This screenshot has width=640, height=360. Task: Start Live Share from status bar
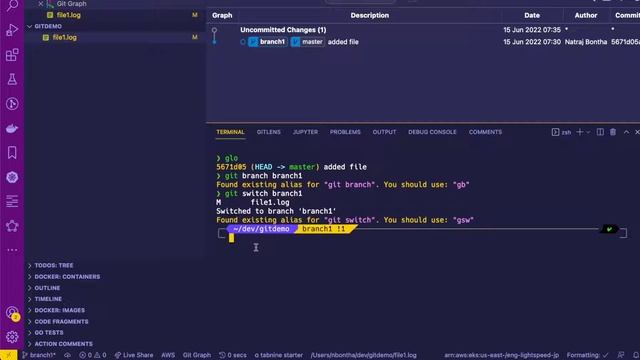(x=133, y=355)
